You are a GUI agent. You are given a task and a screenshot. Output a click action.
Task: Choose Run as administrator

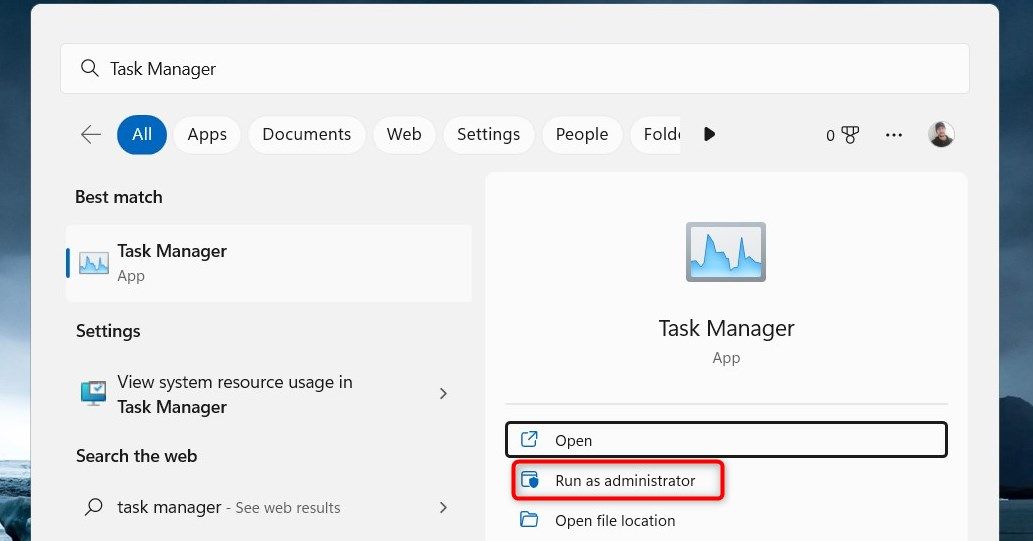click(x=619, y=480)
